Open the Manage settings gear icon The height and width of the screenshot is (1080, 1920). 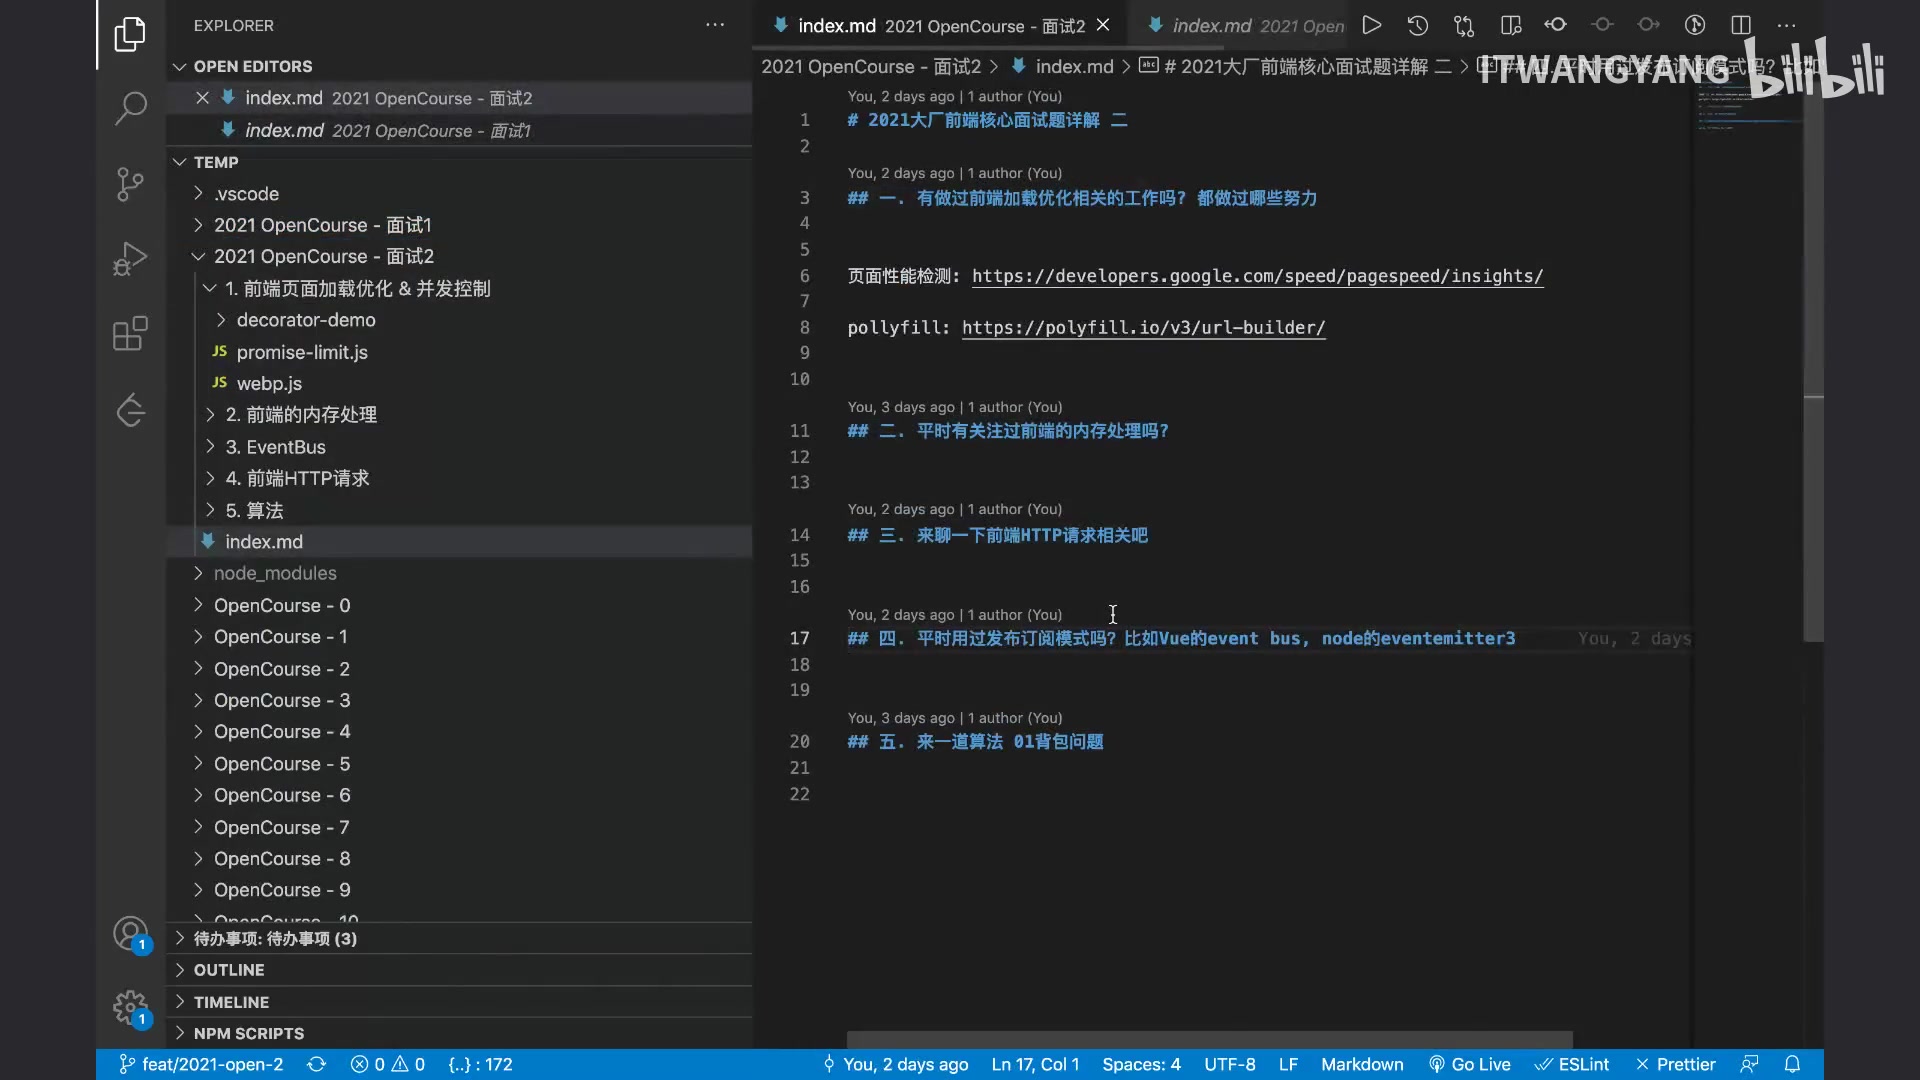point(130,1008)
